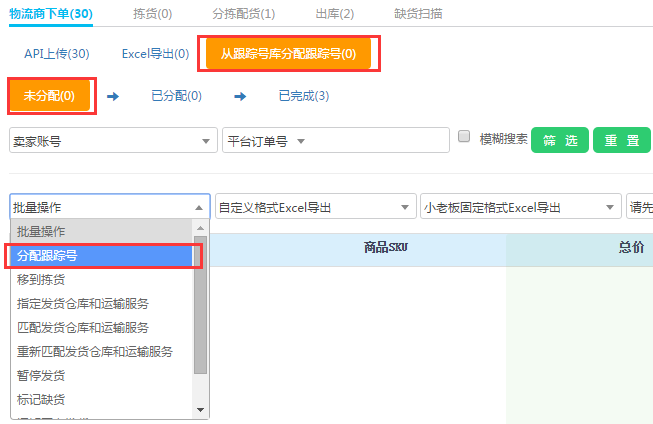653x424 pixels.
Task: Select API上传(30) sub-tab
Action: [x=56, y=53]
